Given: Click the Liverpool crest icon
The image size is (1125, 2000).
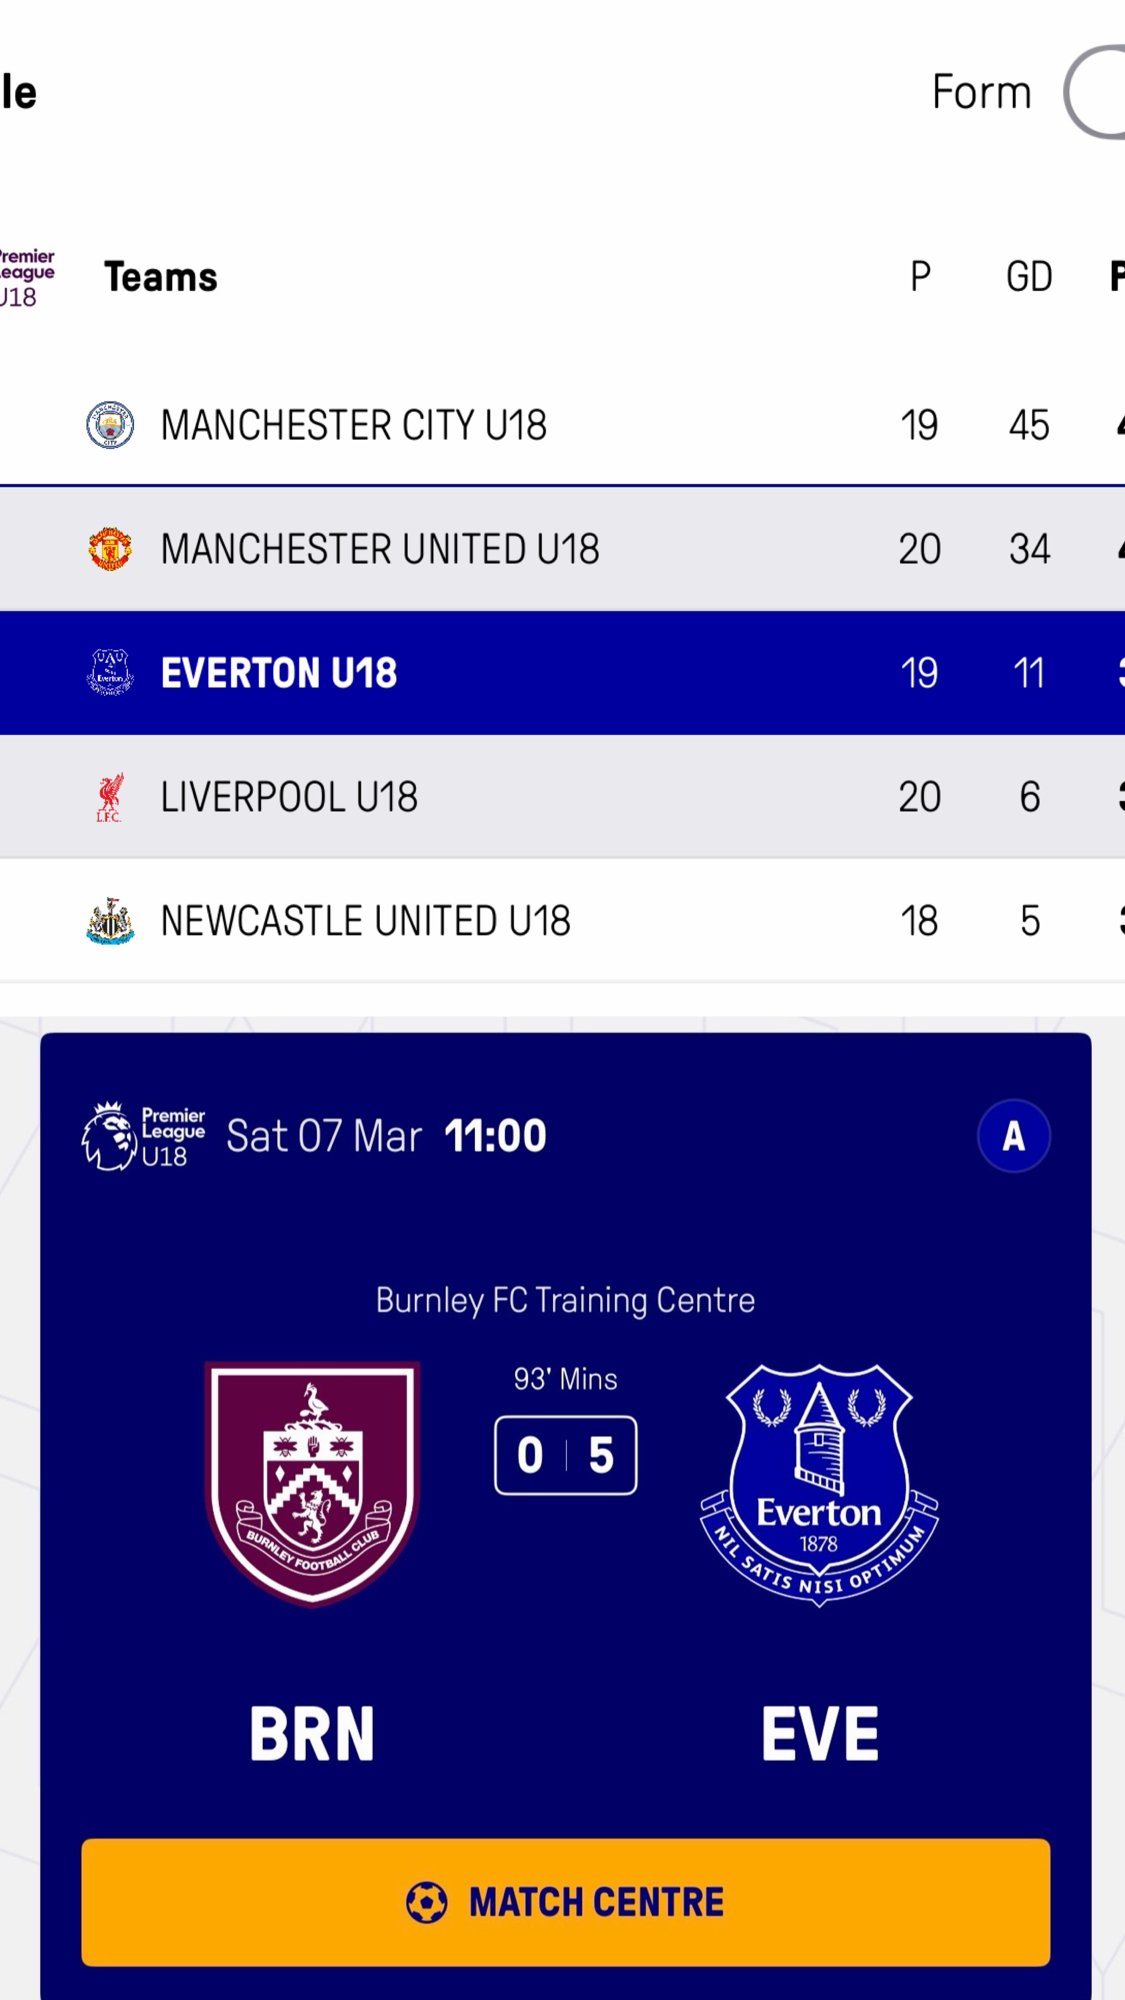Looking at the screenshot, I should (110, 797).
